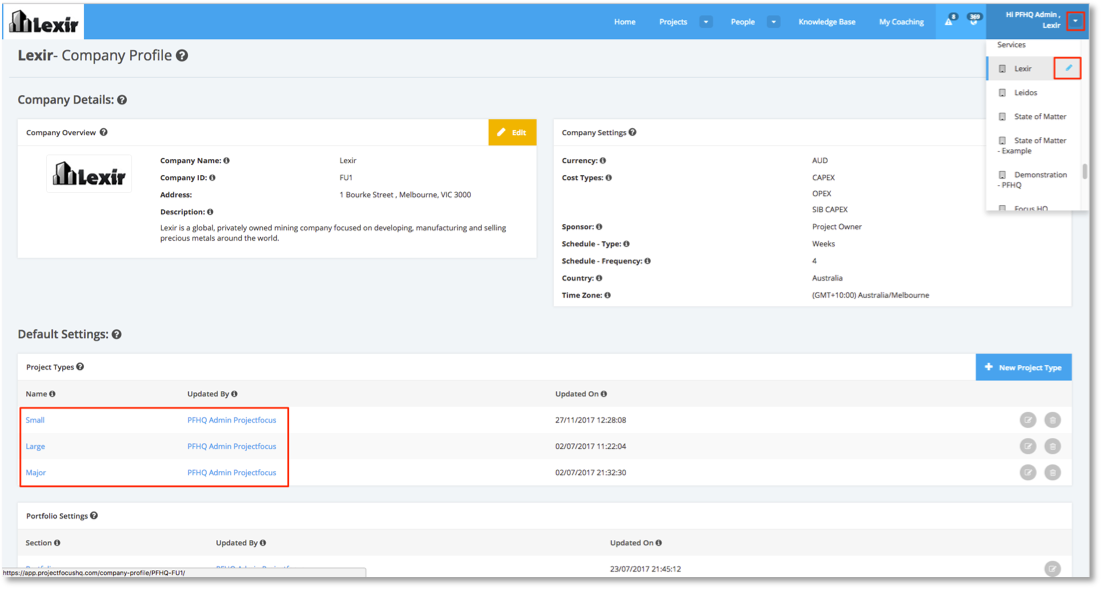The height and width of the screenshot is (589, 1102).
Task: Click info icon on Project Types Updated On column
Action: (x=604, y=394)
